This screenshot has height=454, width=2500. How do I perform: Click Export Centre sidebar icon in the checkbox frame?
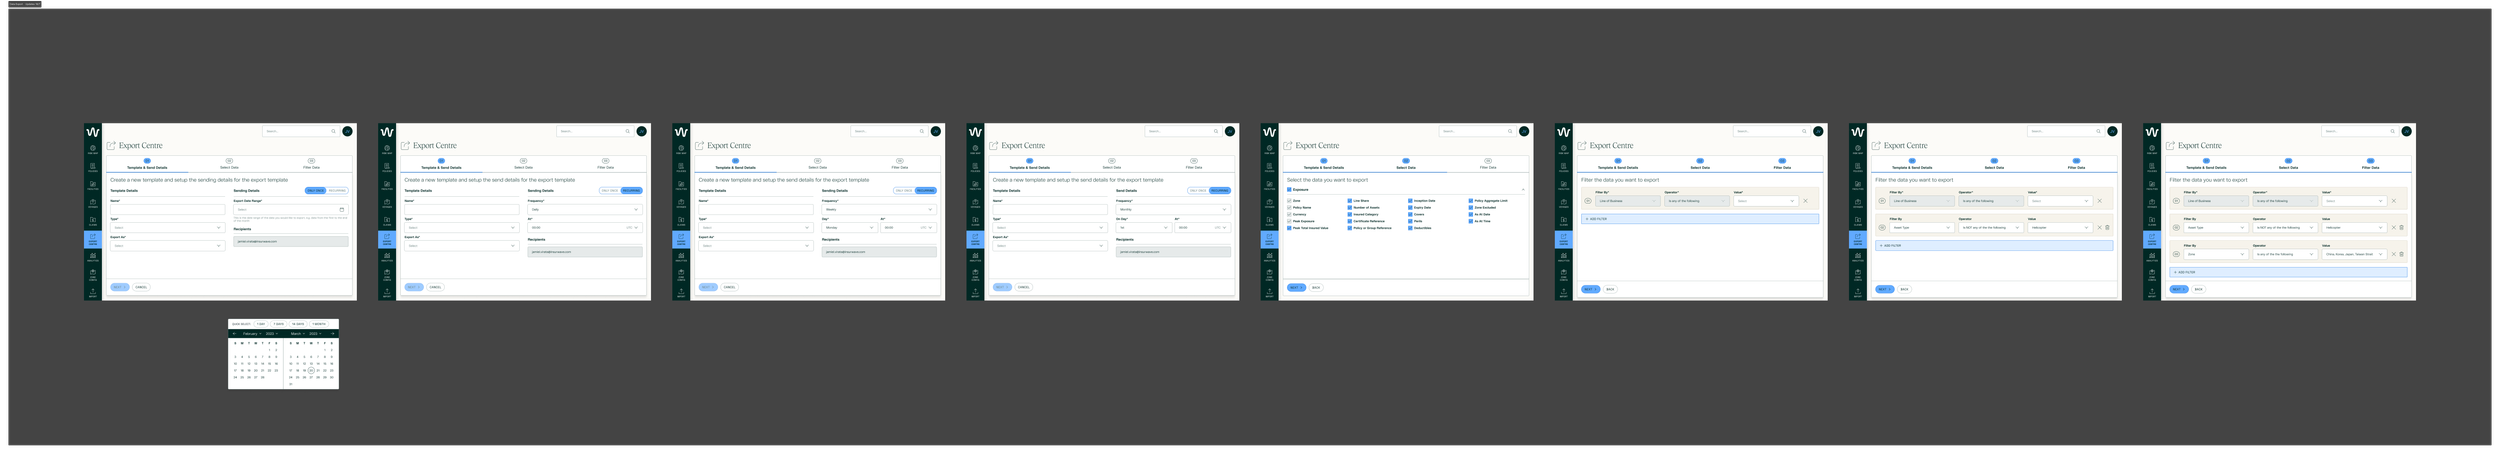(1269, 239)
